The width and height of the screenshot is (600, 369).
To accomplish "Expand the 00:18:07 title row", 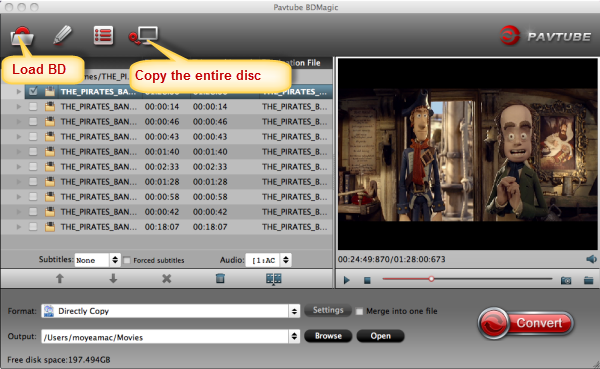I will (18, 227).
